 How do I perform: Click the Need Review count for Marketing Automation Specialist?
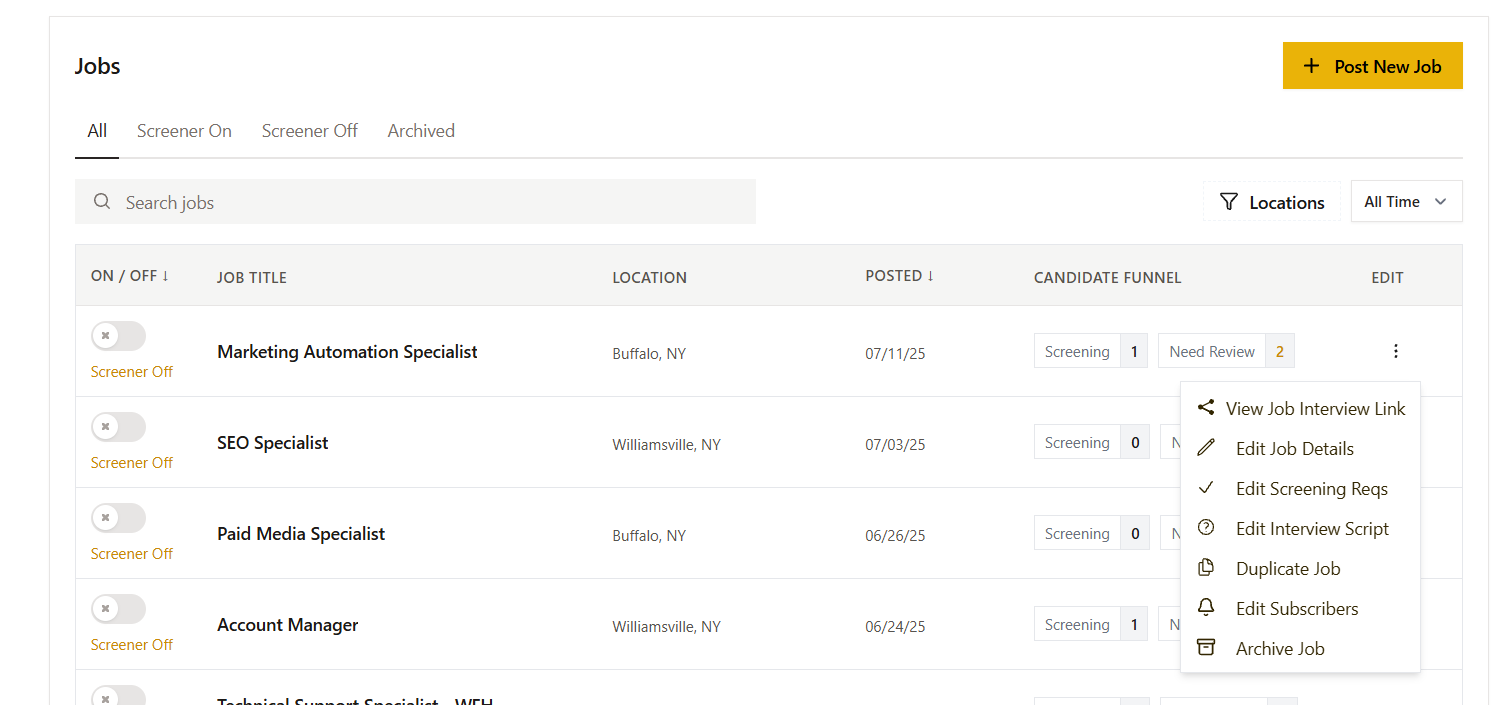1279,352
